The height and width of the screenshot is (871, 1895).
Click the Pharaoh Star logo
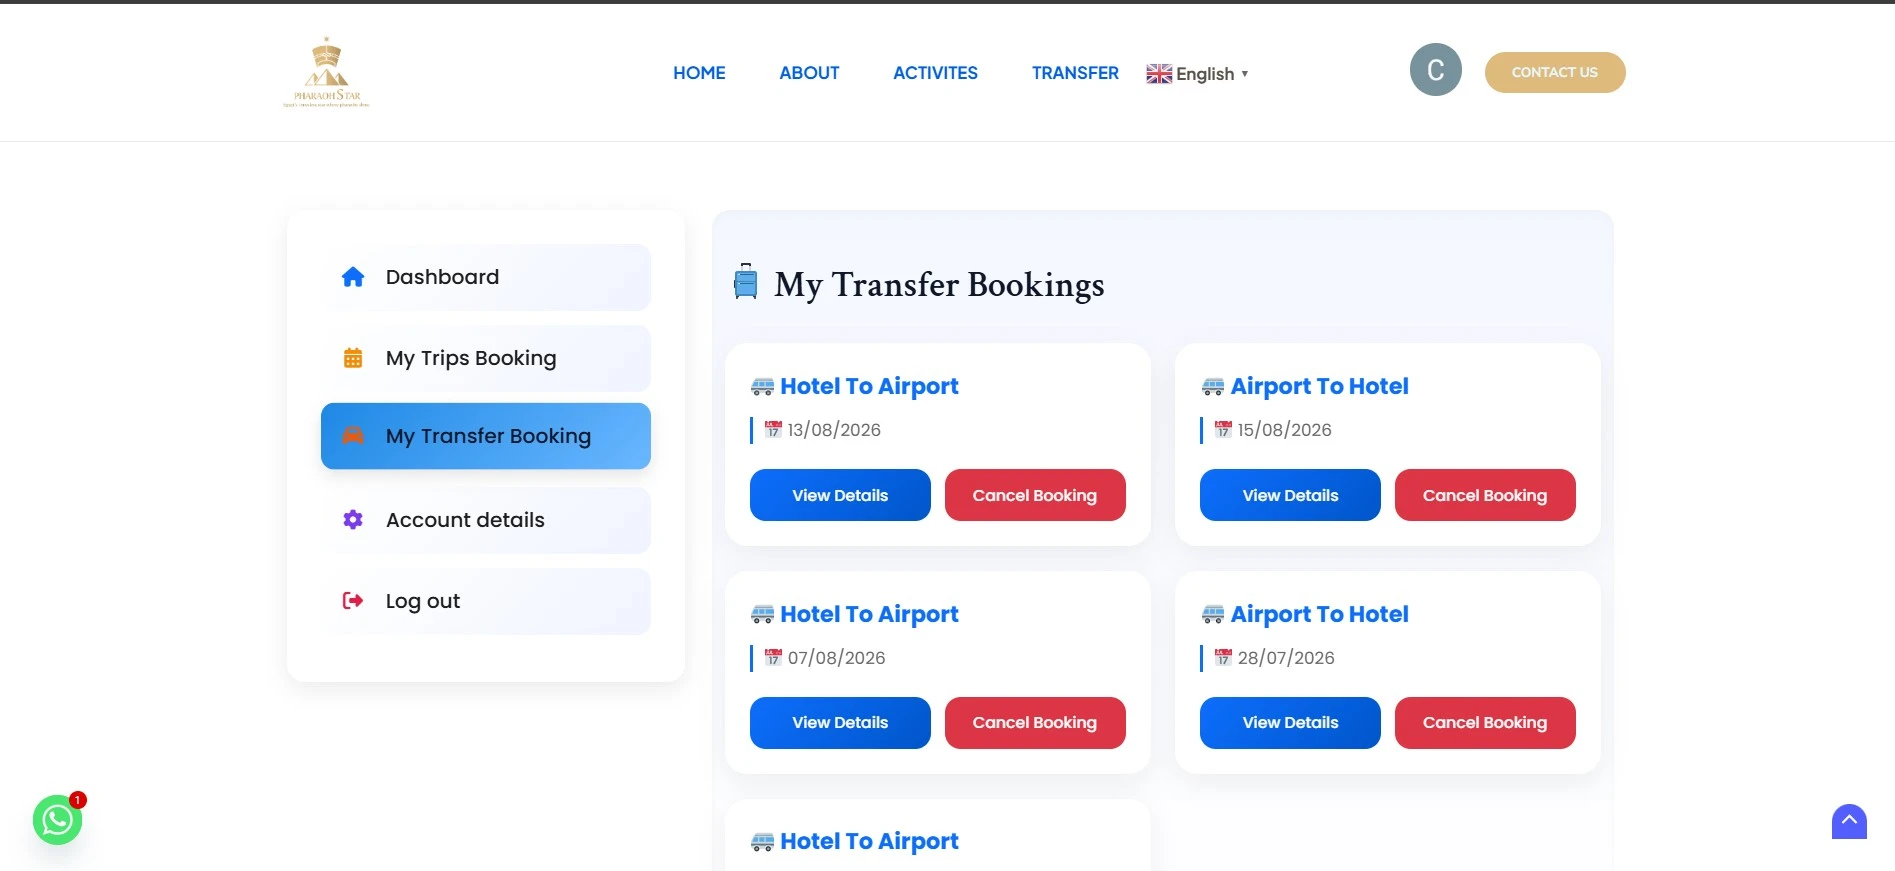point(326,72)
